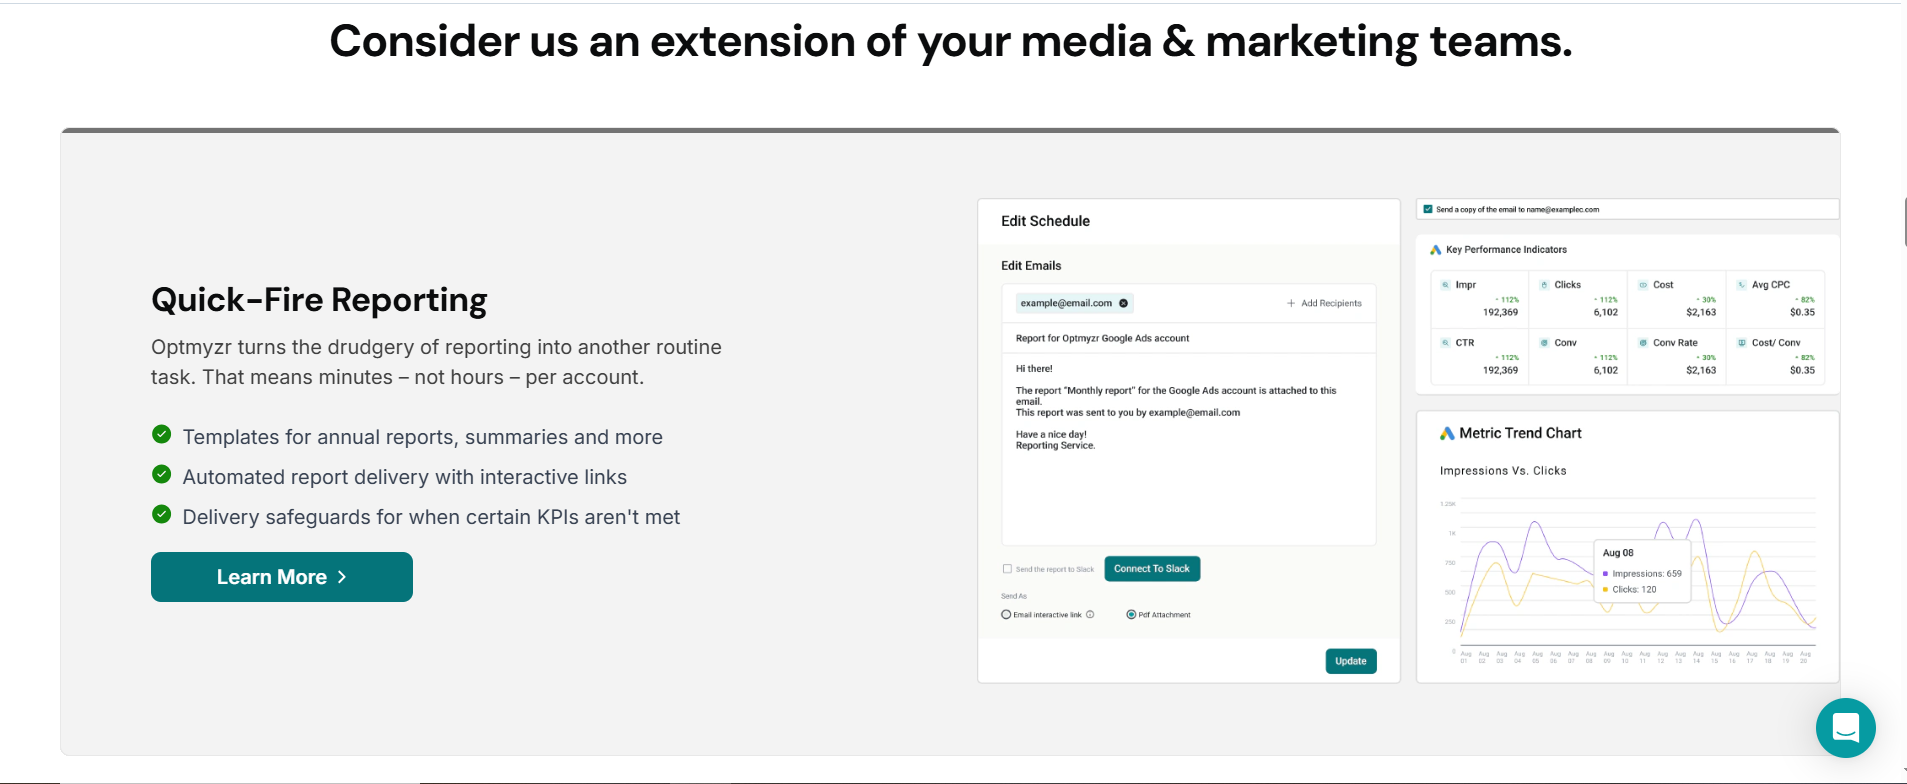
Task: Click Add Recipients plus link
Action: click(1324, 303)
